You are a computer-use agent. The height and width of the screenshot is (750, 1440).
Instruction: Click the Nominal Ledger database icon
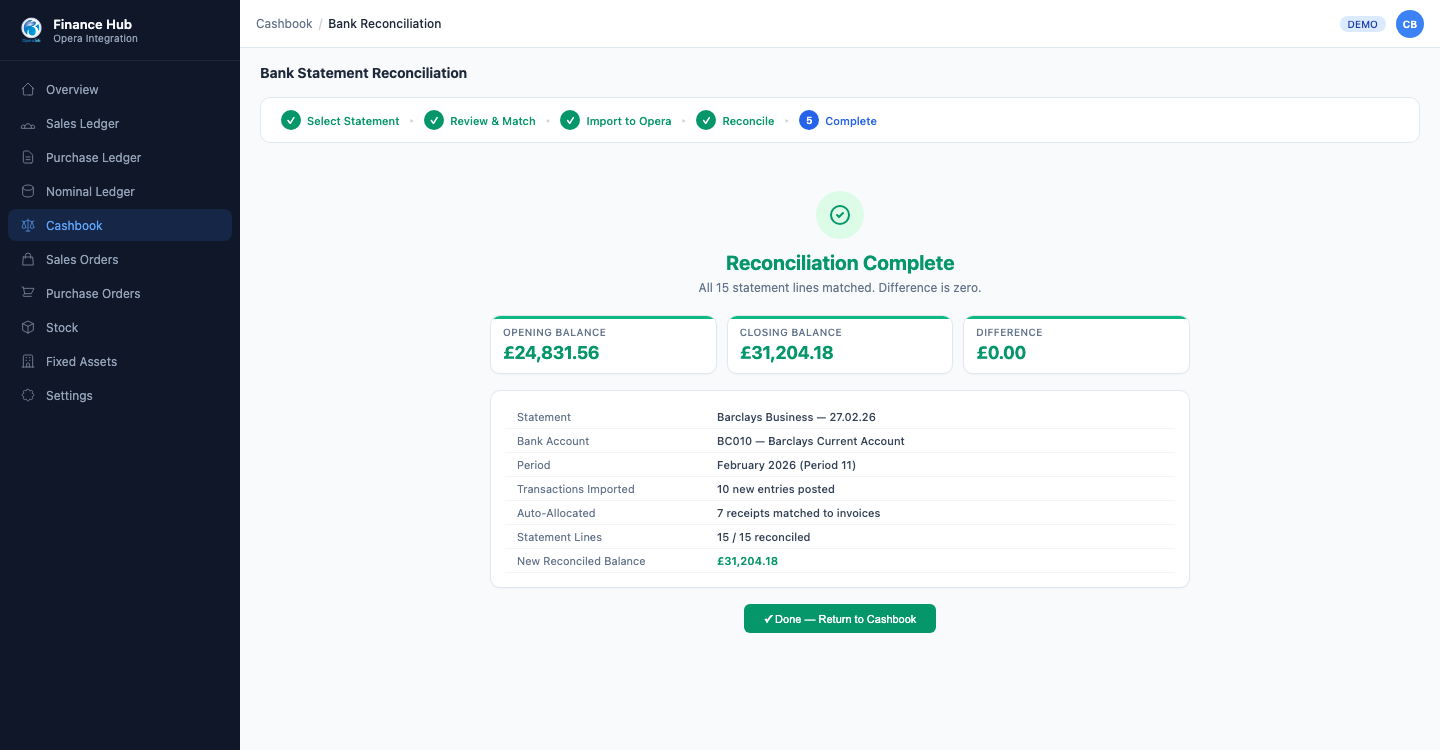pos(28,192)
